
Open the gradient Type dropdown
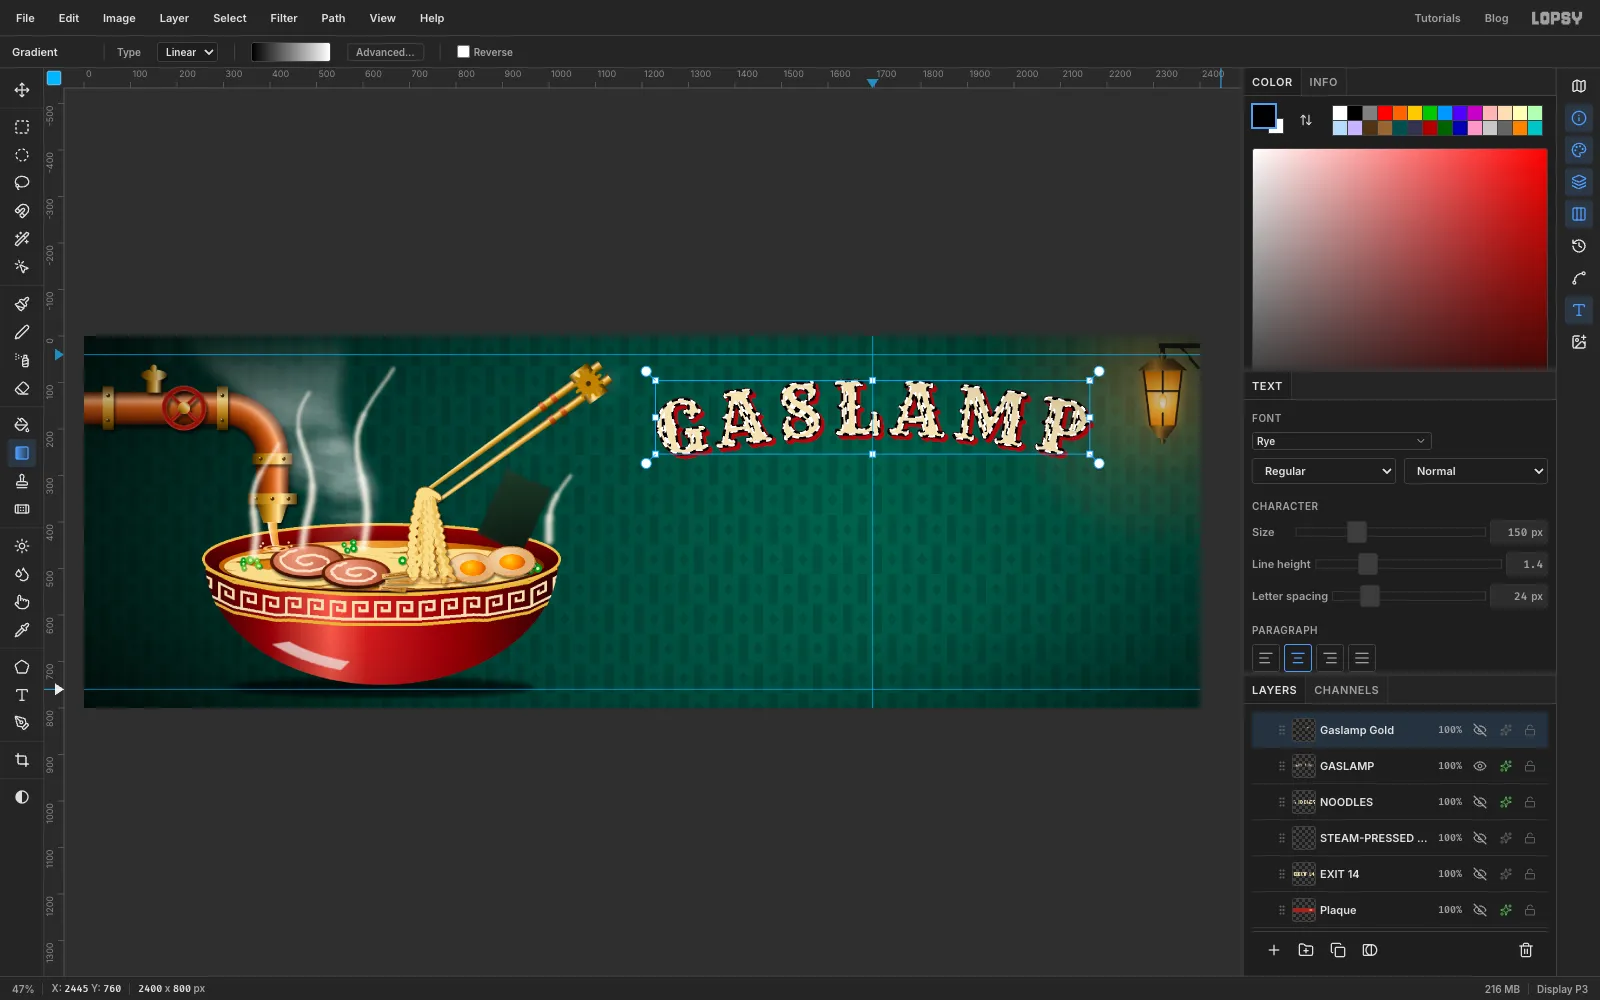(187, 52)
